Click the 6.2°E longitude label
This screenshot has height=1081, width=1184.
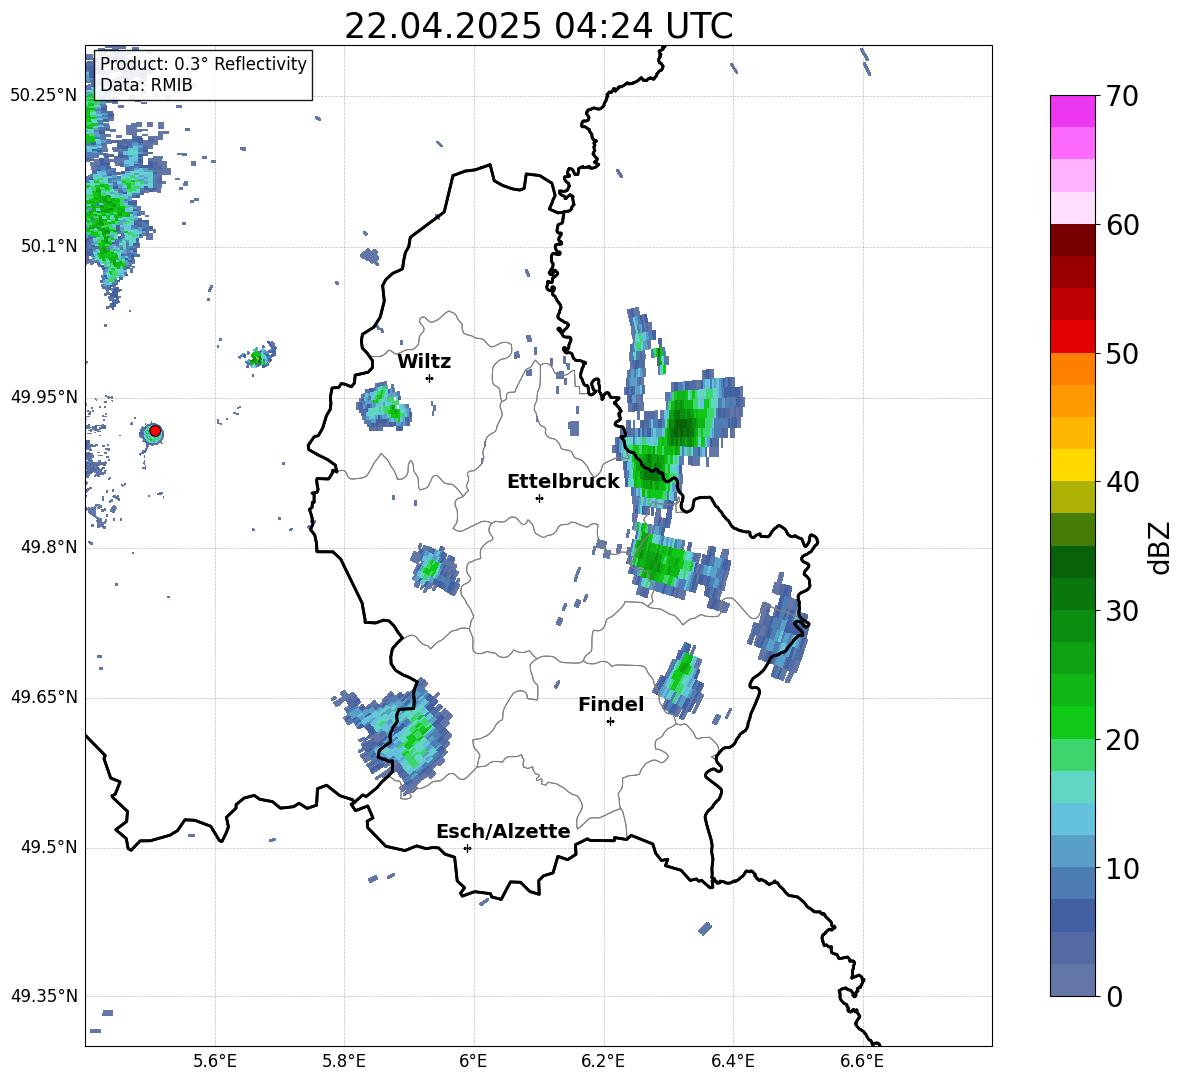pos(603,1062)
